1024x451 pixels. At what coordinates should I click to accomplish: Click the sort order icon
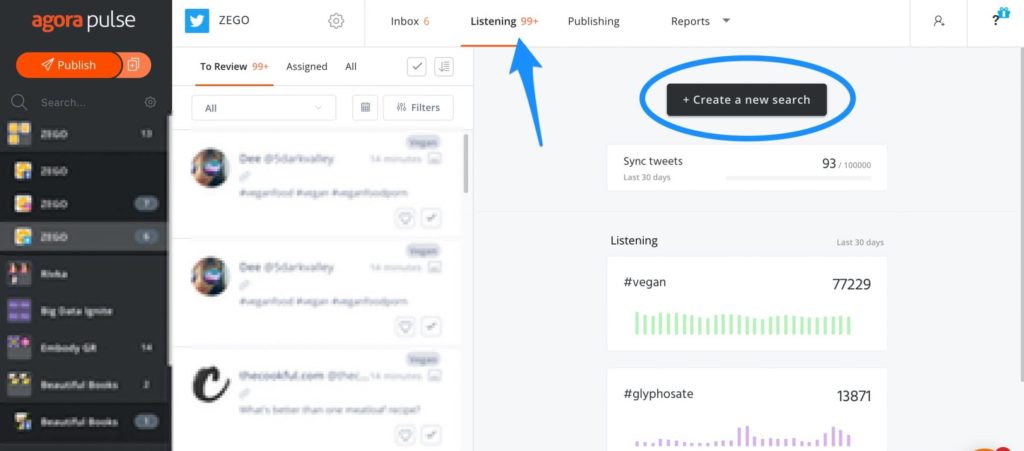pos(444,67)
